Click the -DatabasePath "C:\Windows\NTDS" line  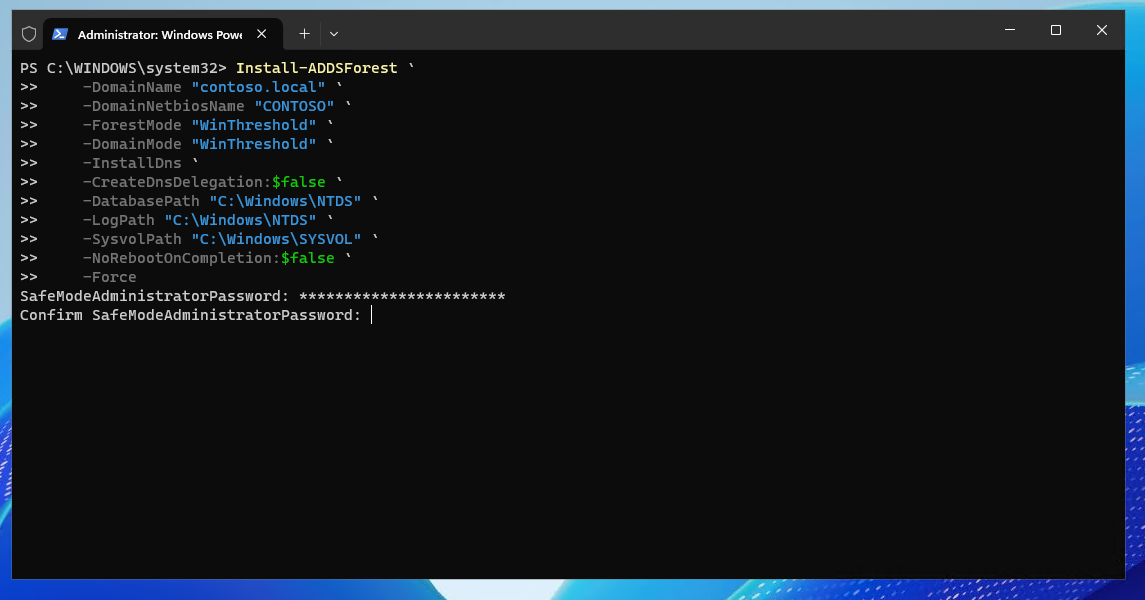tap(221, 201)
